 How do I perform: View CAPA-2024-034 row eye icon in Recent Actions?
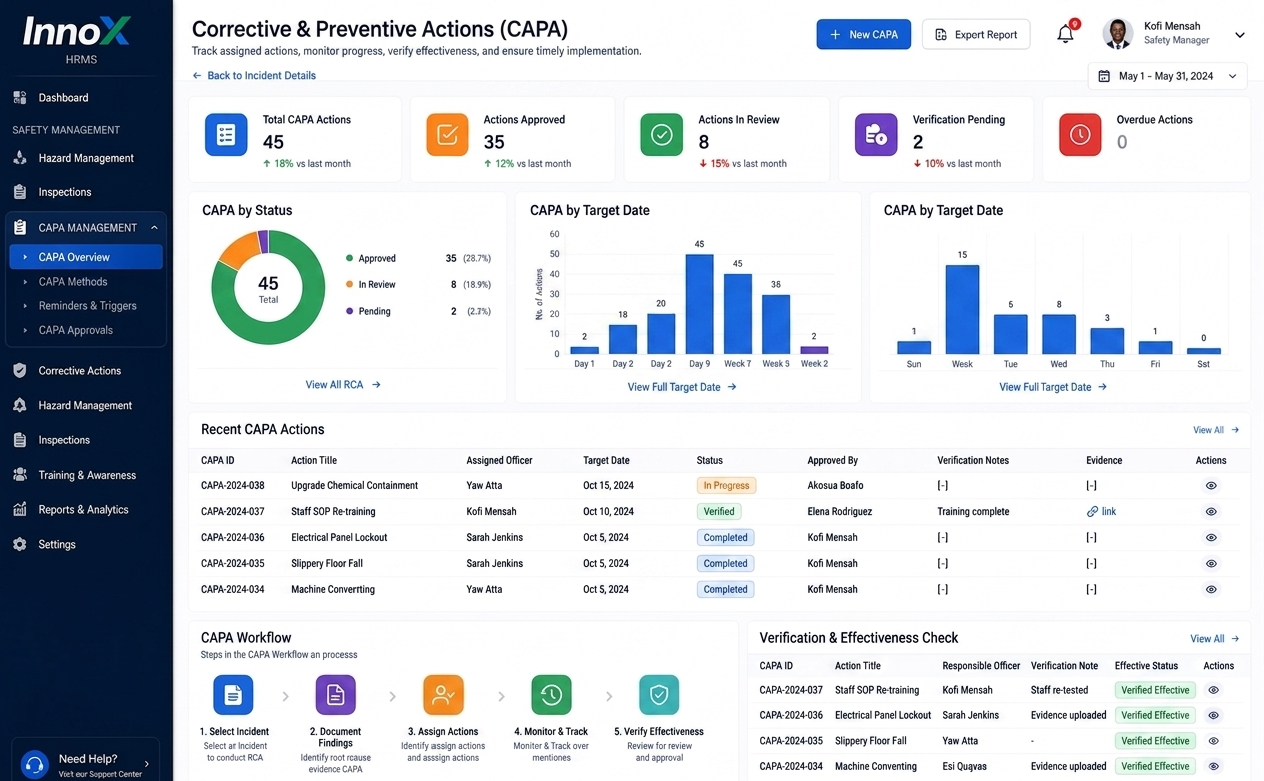point(1211,590)
